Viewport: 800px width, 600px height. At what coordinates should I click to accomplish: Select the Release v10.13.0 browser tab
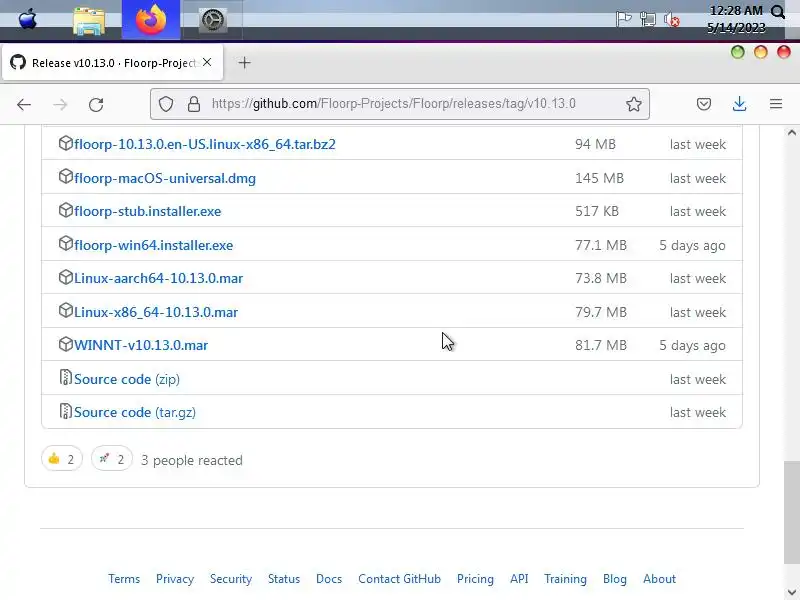click(112, 62)
